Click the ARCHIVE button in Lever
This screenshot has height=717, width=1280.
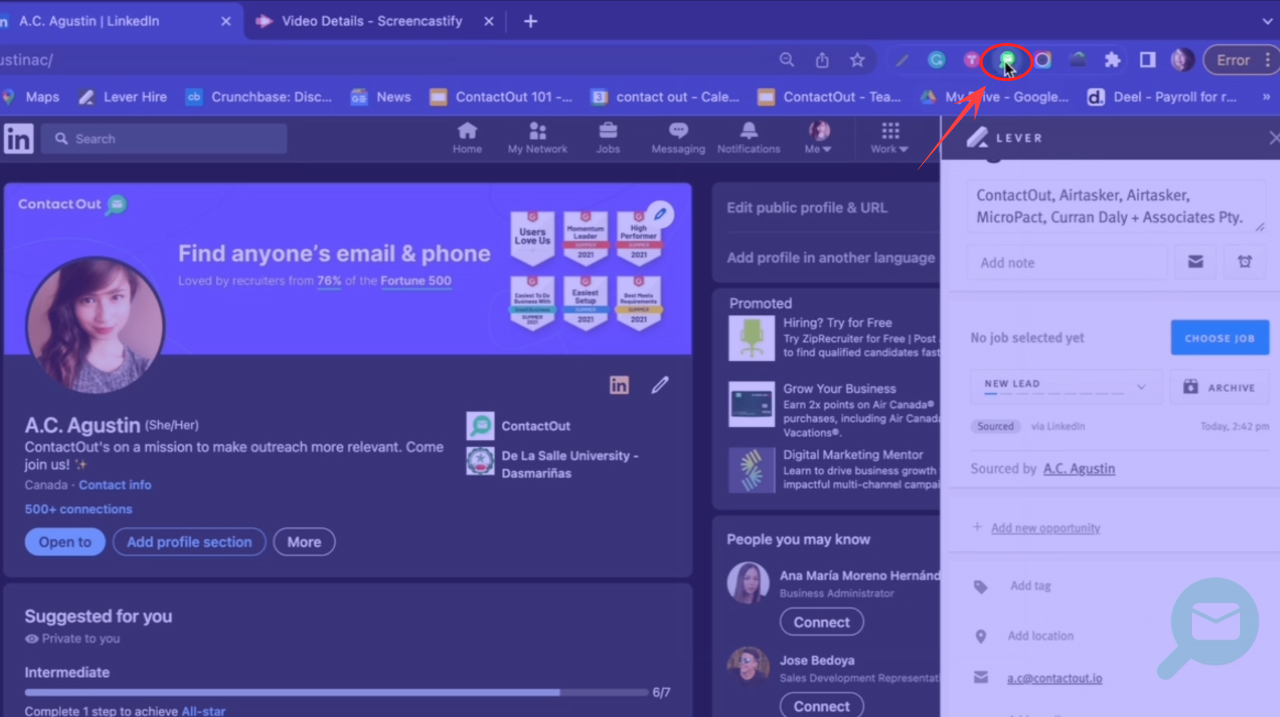1220,387
